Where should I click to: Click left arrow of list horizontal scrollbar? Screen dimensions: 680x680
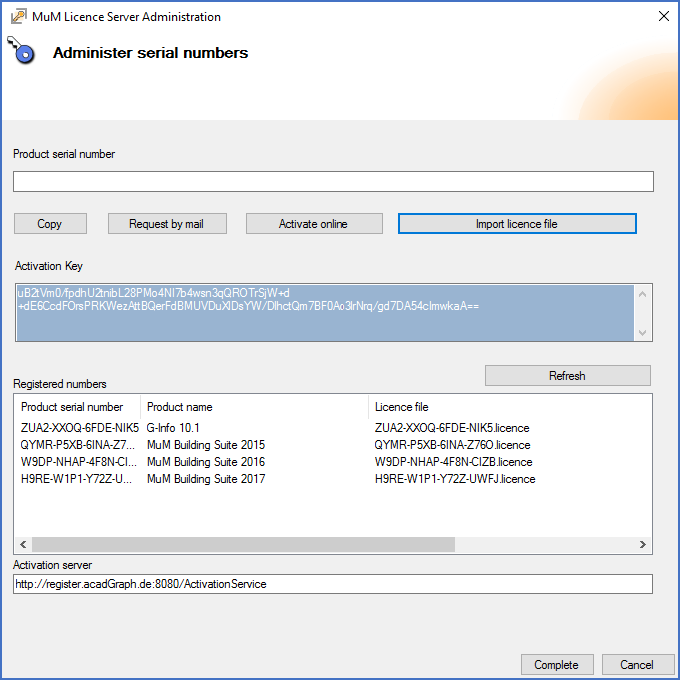[x=23, y=545]
